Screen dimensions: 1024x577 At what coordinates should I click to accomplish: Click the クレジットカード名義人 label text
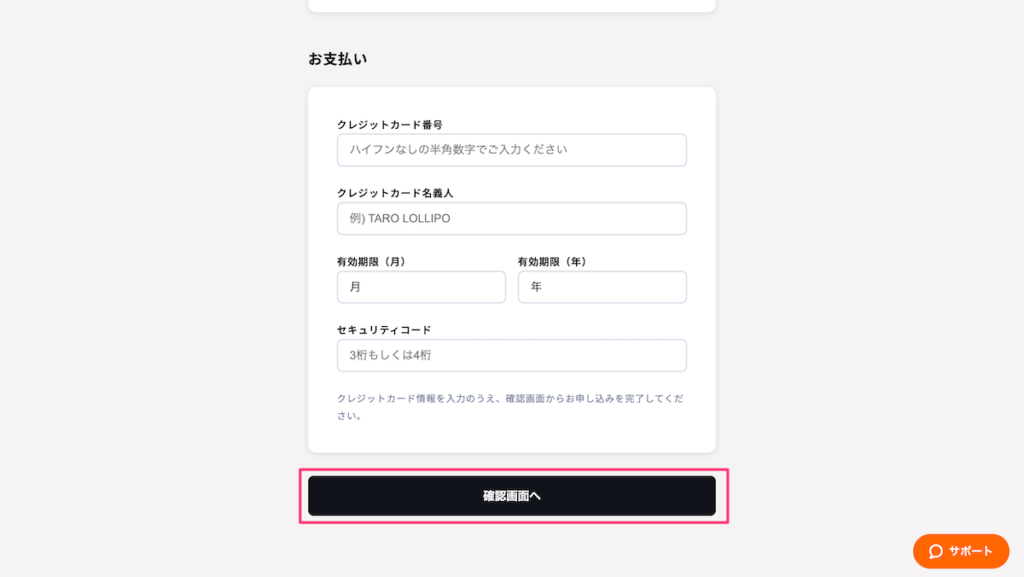point(397,191)
